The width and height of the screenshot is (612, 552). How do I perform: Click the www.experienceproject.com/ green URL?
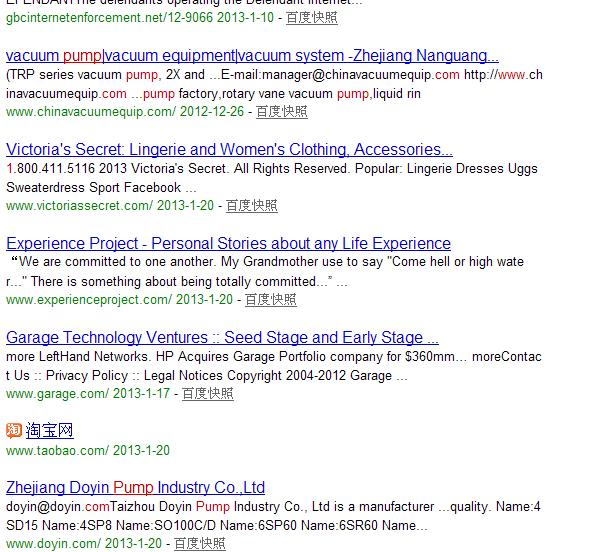point(89,300)
